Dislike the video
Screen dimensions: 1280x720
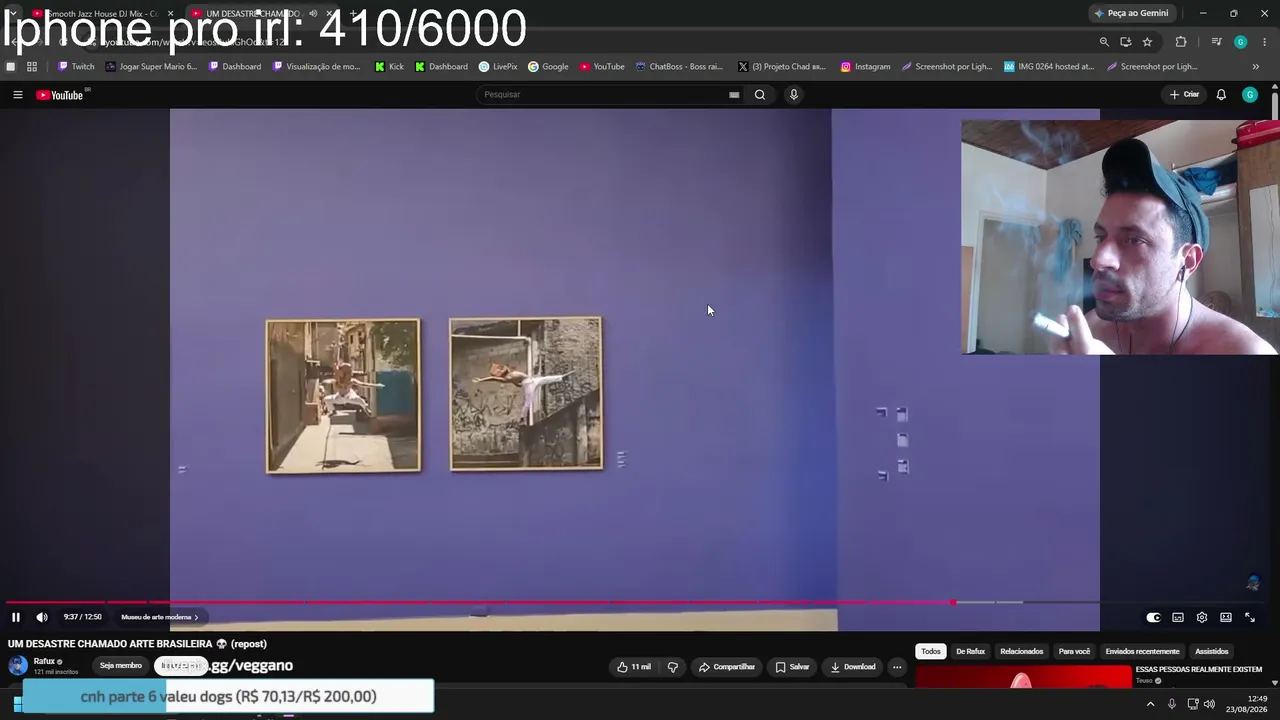point(673,667)
